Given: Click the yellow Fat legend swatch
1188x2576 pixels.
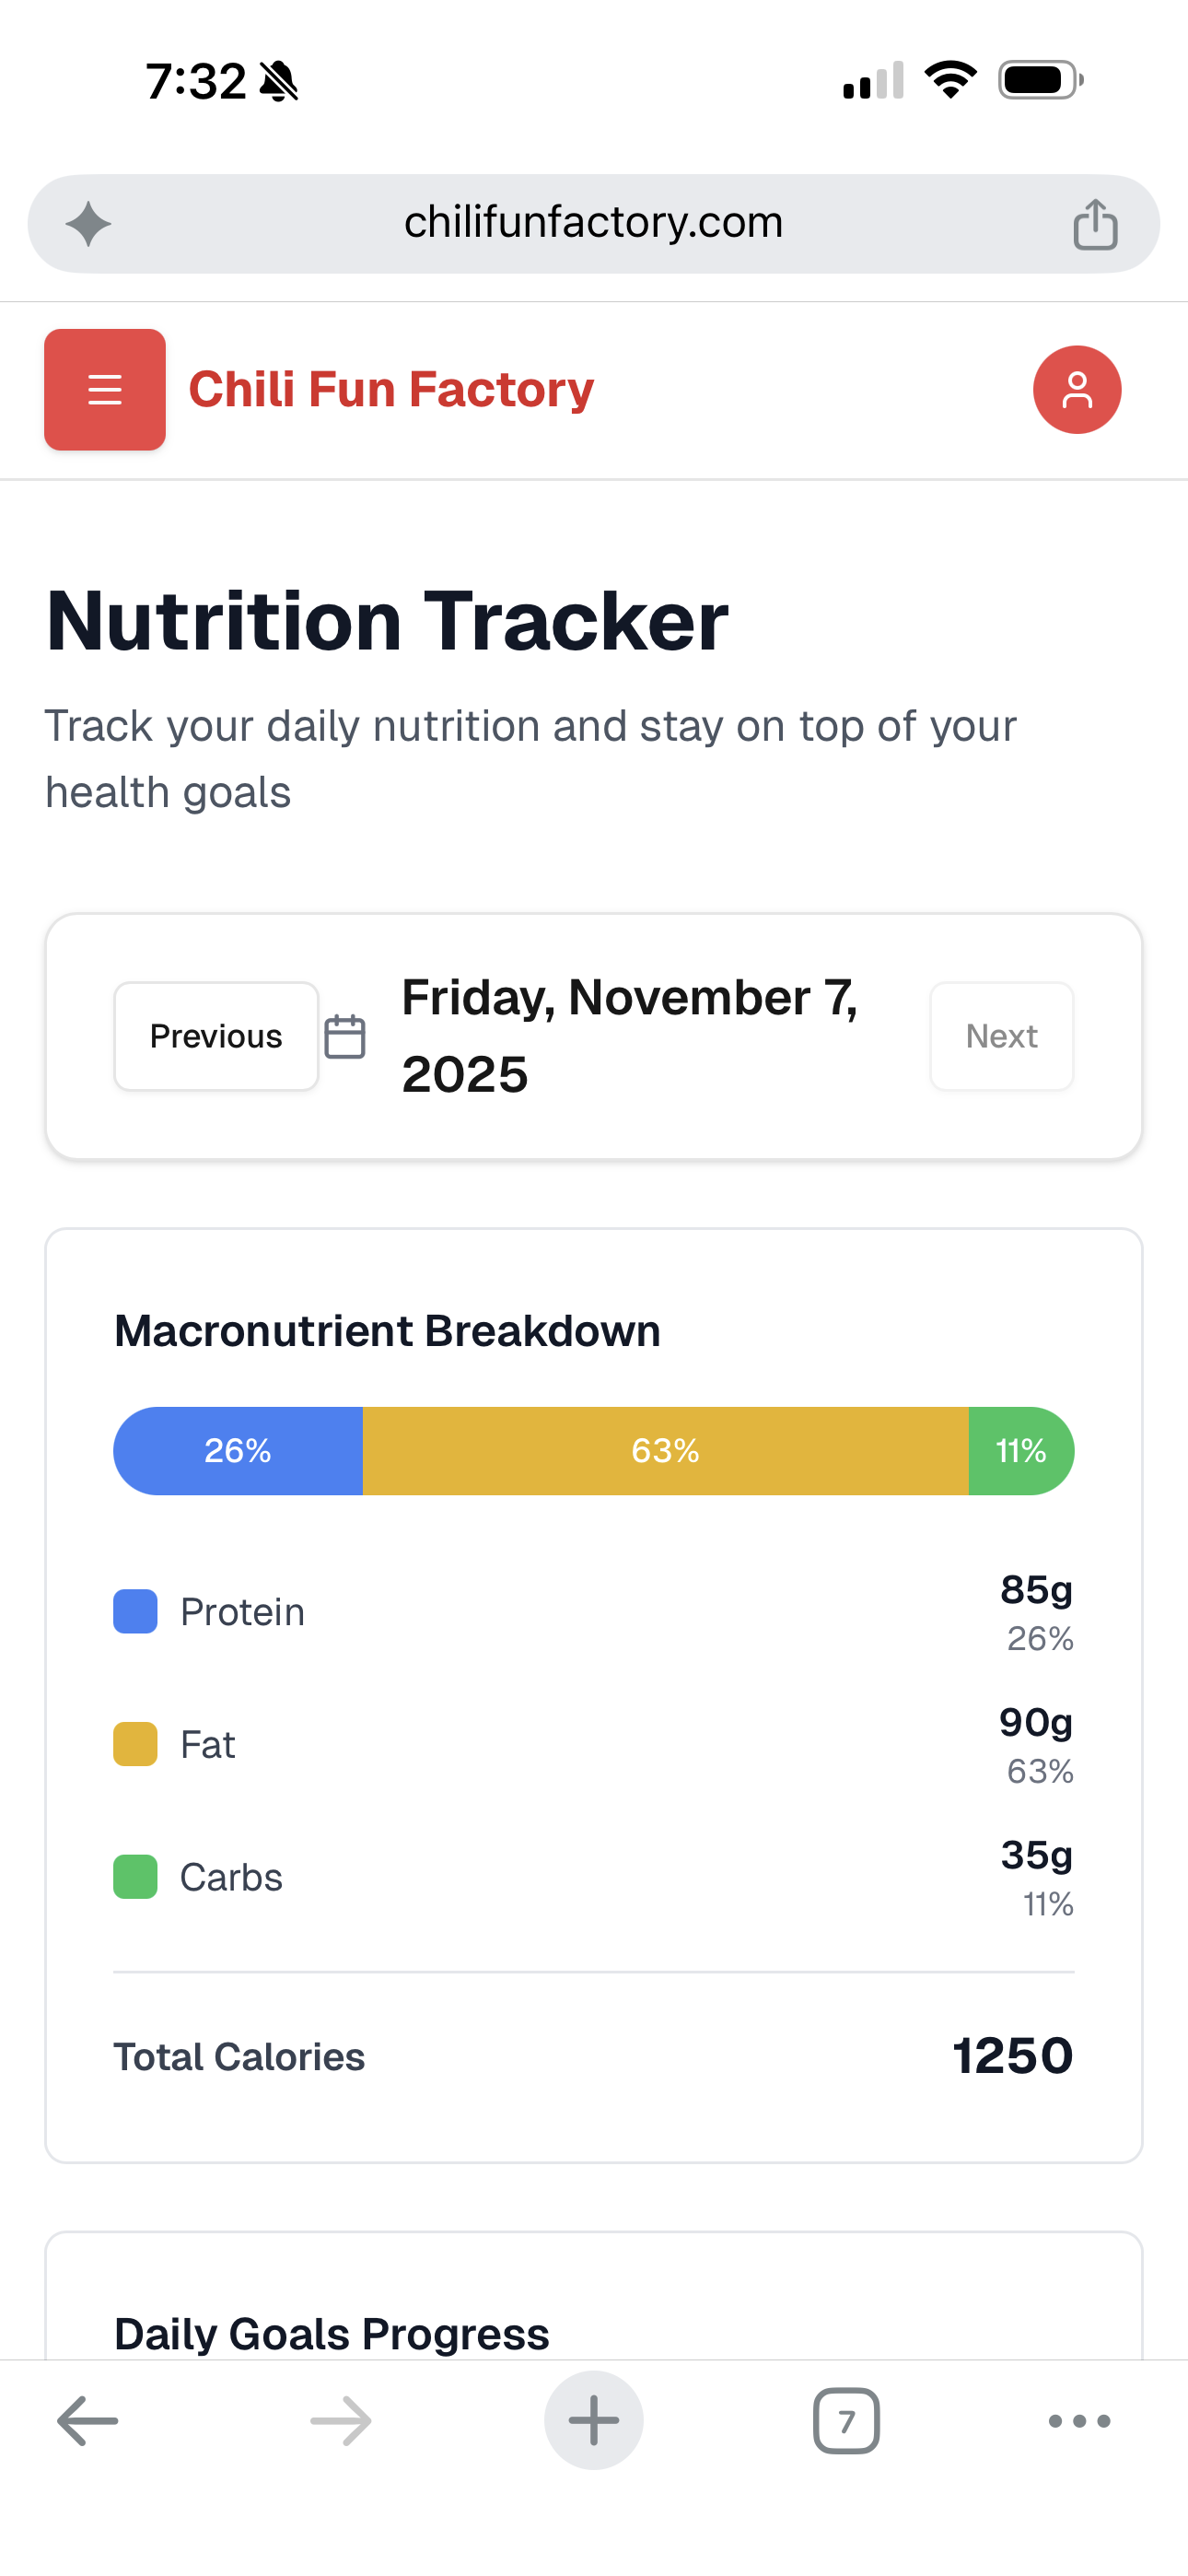Looking at the screenshot, I should [135, 1744].
